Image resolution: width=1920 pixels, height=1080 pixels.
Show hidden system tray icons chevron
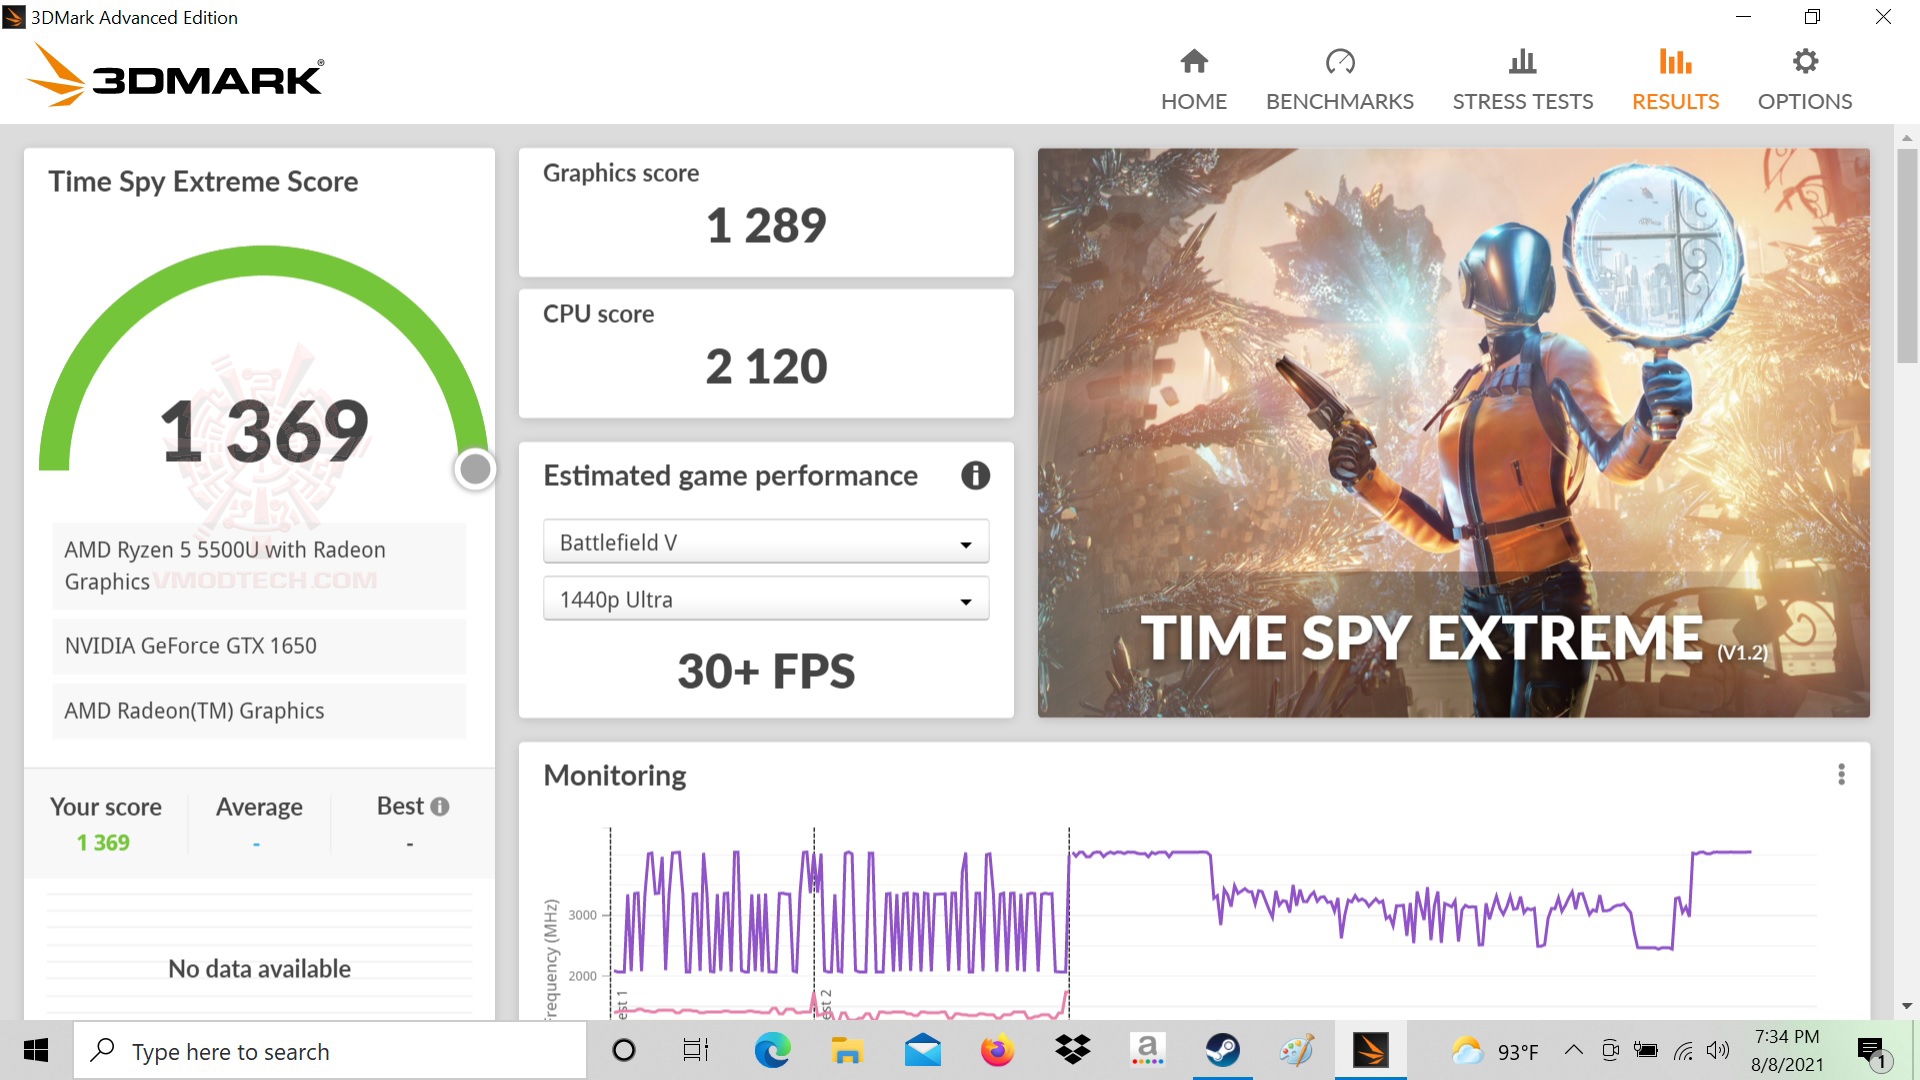click(x=1573, y=1050)
